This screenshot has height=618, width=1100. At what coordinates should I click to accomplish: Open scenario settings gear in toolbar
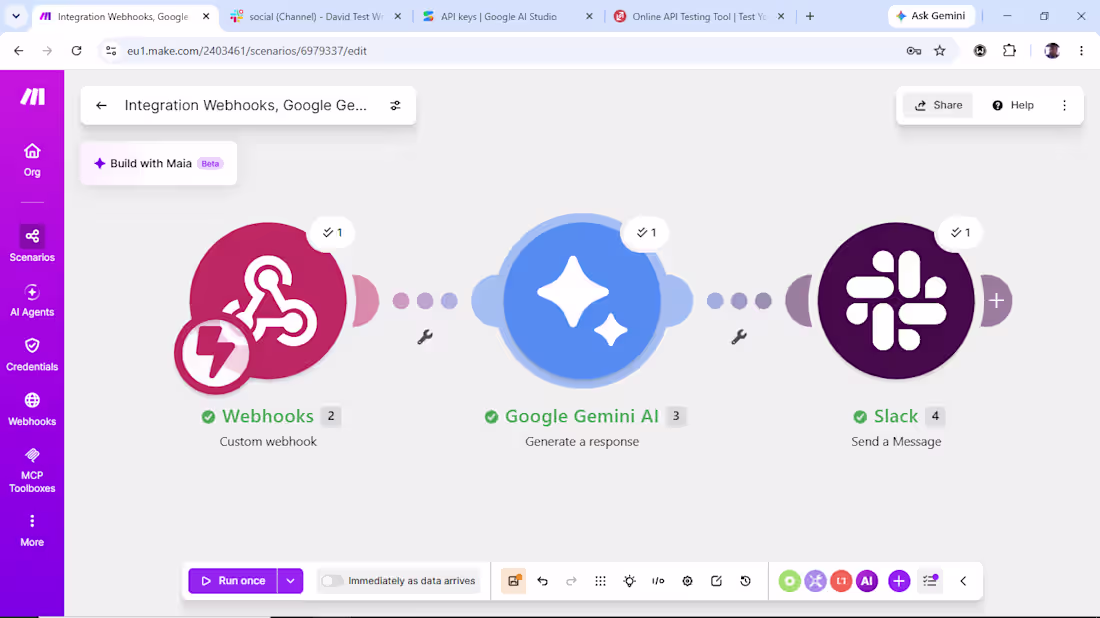[688, 581]
